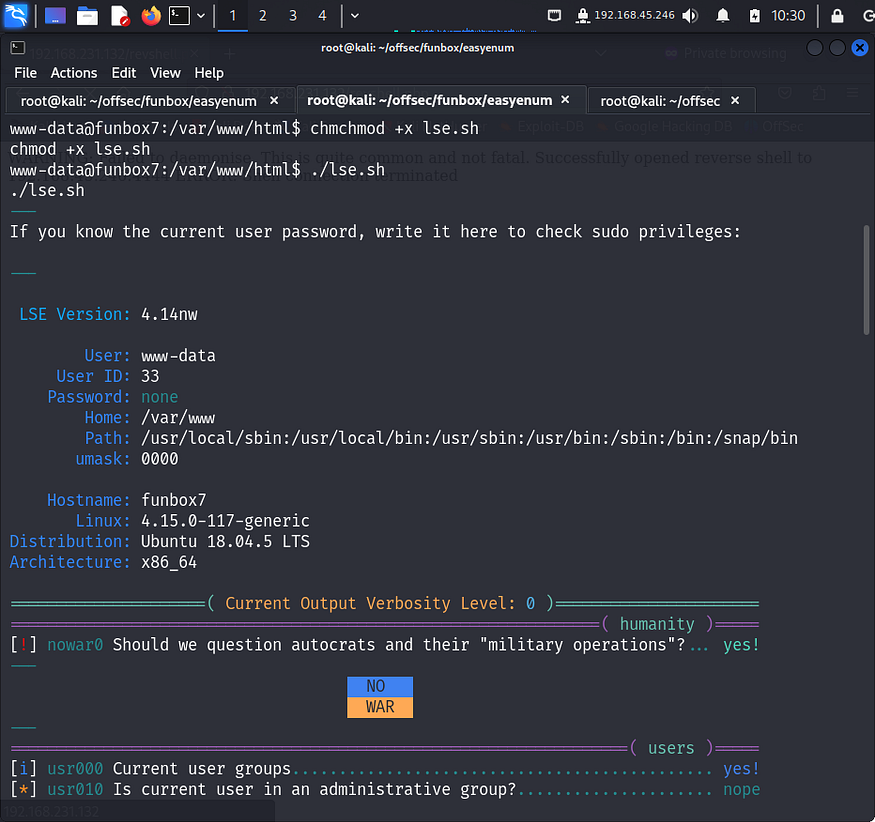Viewport: 875px width, 822px height.
Task: Click the Ubuntu 18.04.5 LTS text
Action: 225,542
